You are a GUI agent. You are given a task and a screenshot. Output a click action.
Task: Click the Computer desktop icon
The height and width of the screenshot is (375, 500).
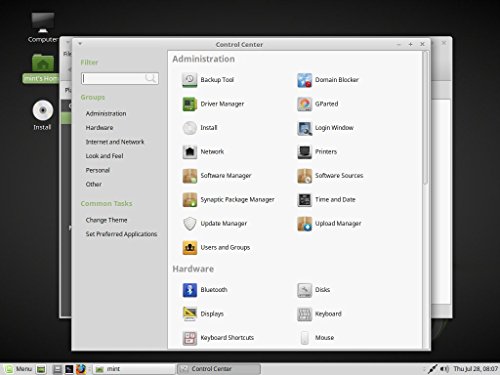[43, 23]
